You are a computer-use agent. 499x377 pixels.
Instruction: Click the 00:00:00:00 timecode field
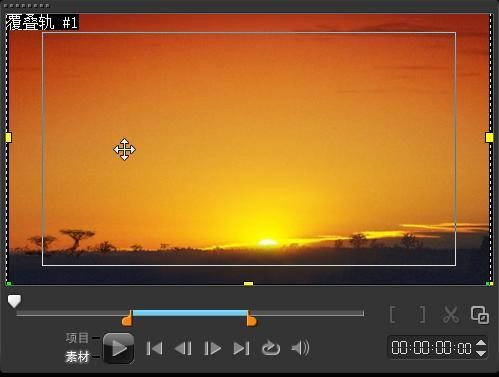[x=431, y=348]
